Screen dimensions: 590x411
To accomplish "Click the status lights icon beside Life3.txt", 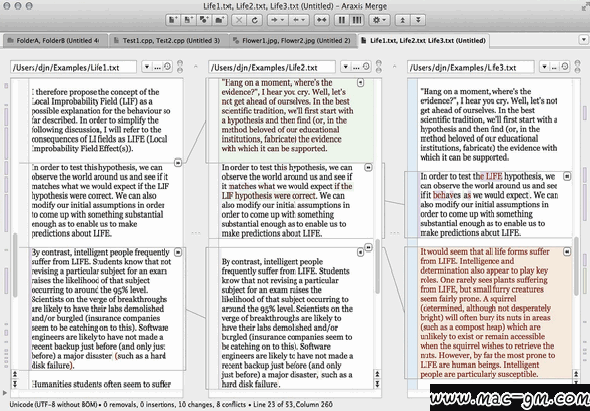I will (578, 67).
